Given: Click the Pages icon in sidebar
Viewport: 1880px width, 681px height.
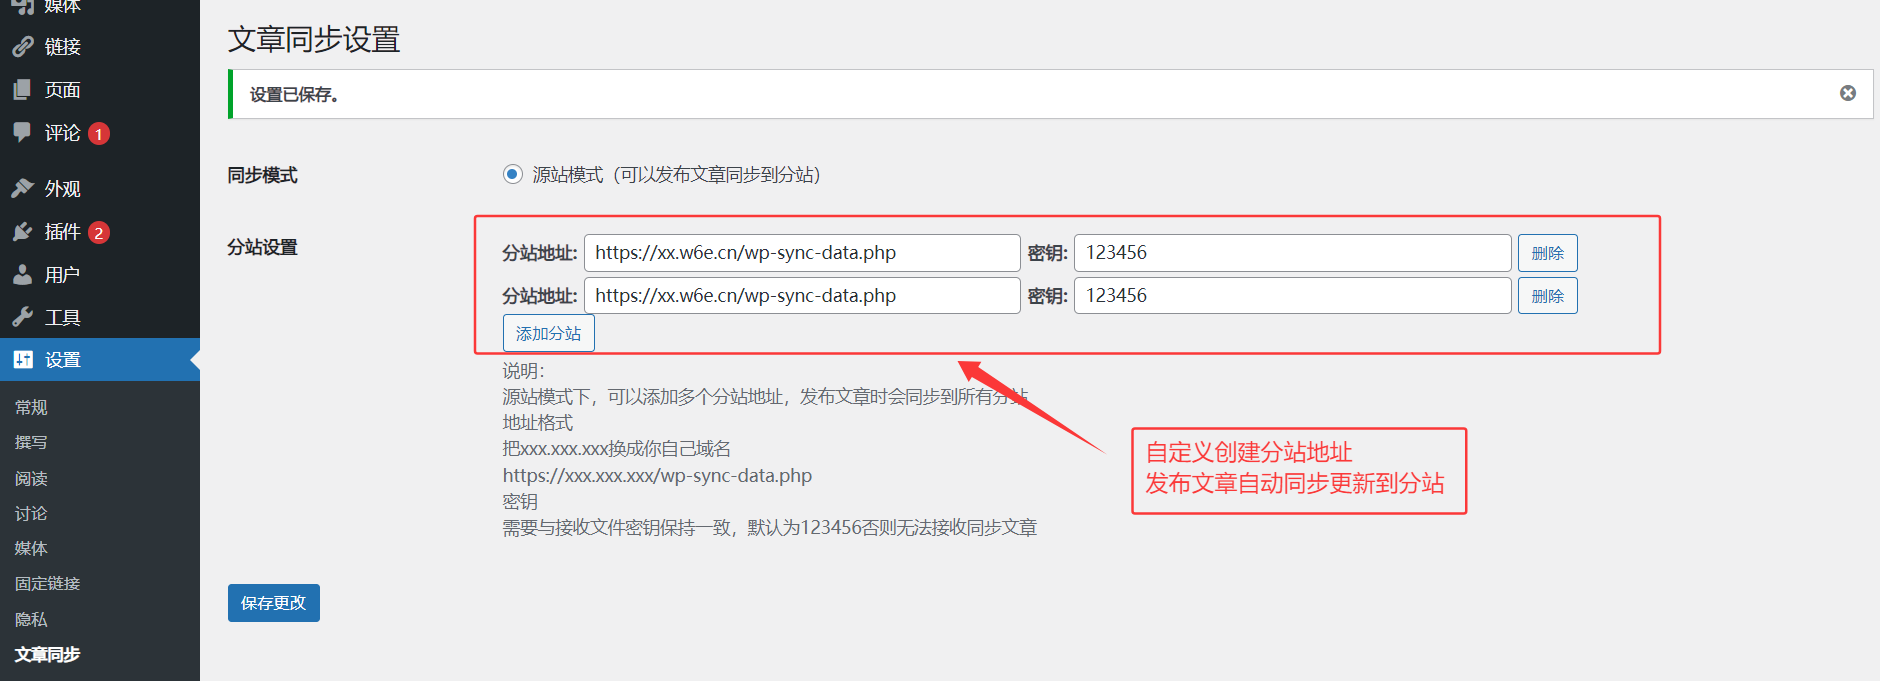Looking at the screenshot, I should [x=22, y=90].
